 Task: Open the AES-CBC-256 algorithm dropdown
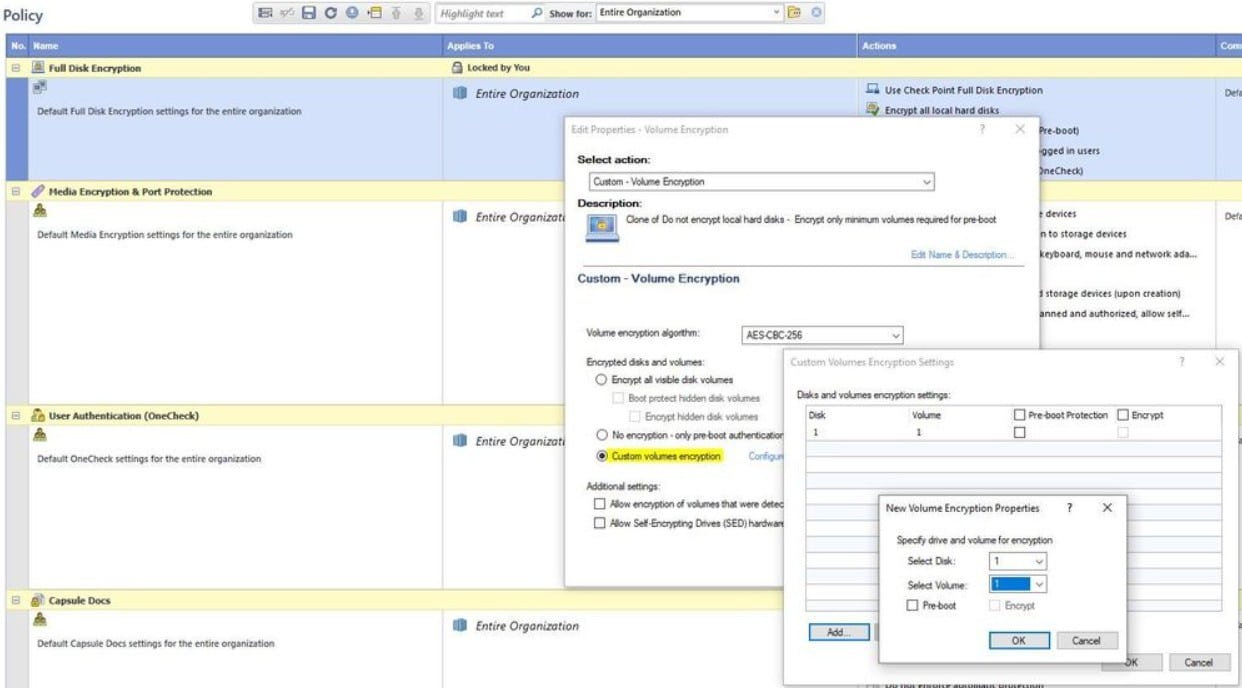pos(895,336)
